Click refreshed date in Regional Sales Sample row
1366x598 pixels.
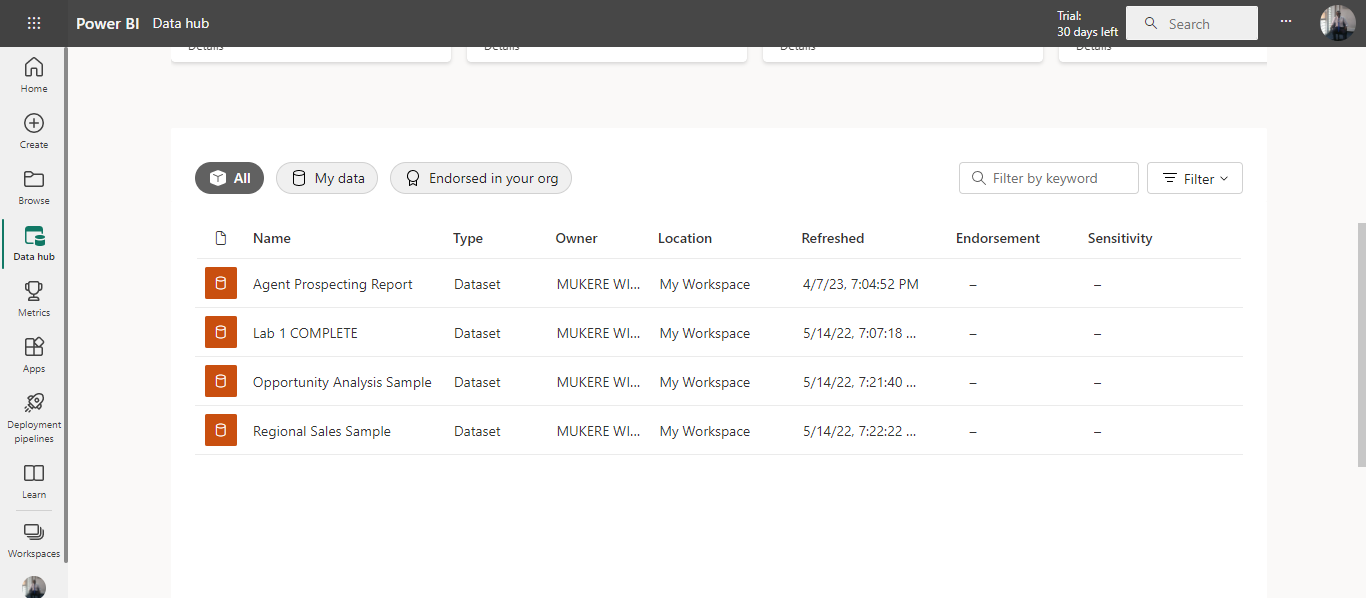(x=860, y=431)
